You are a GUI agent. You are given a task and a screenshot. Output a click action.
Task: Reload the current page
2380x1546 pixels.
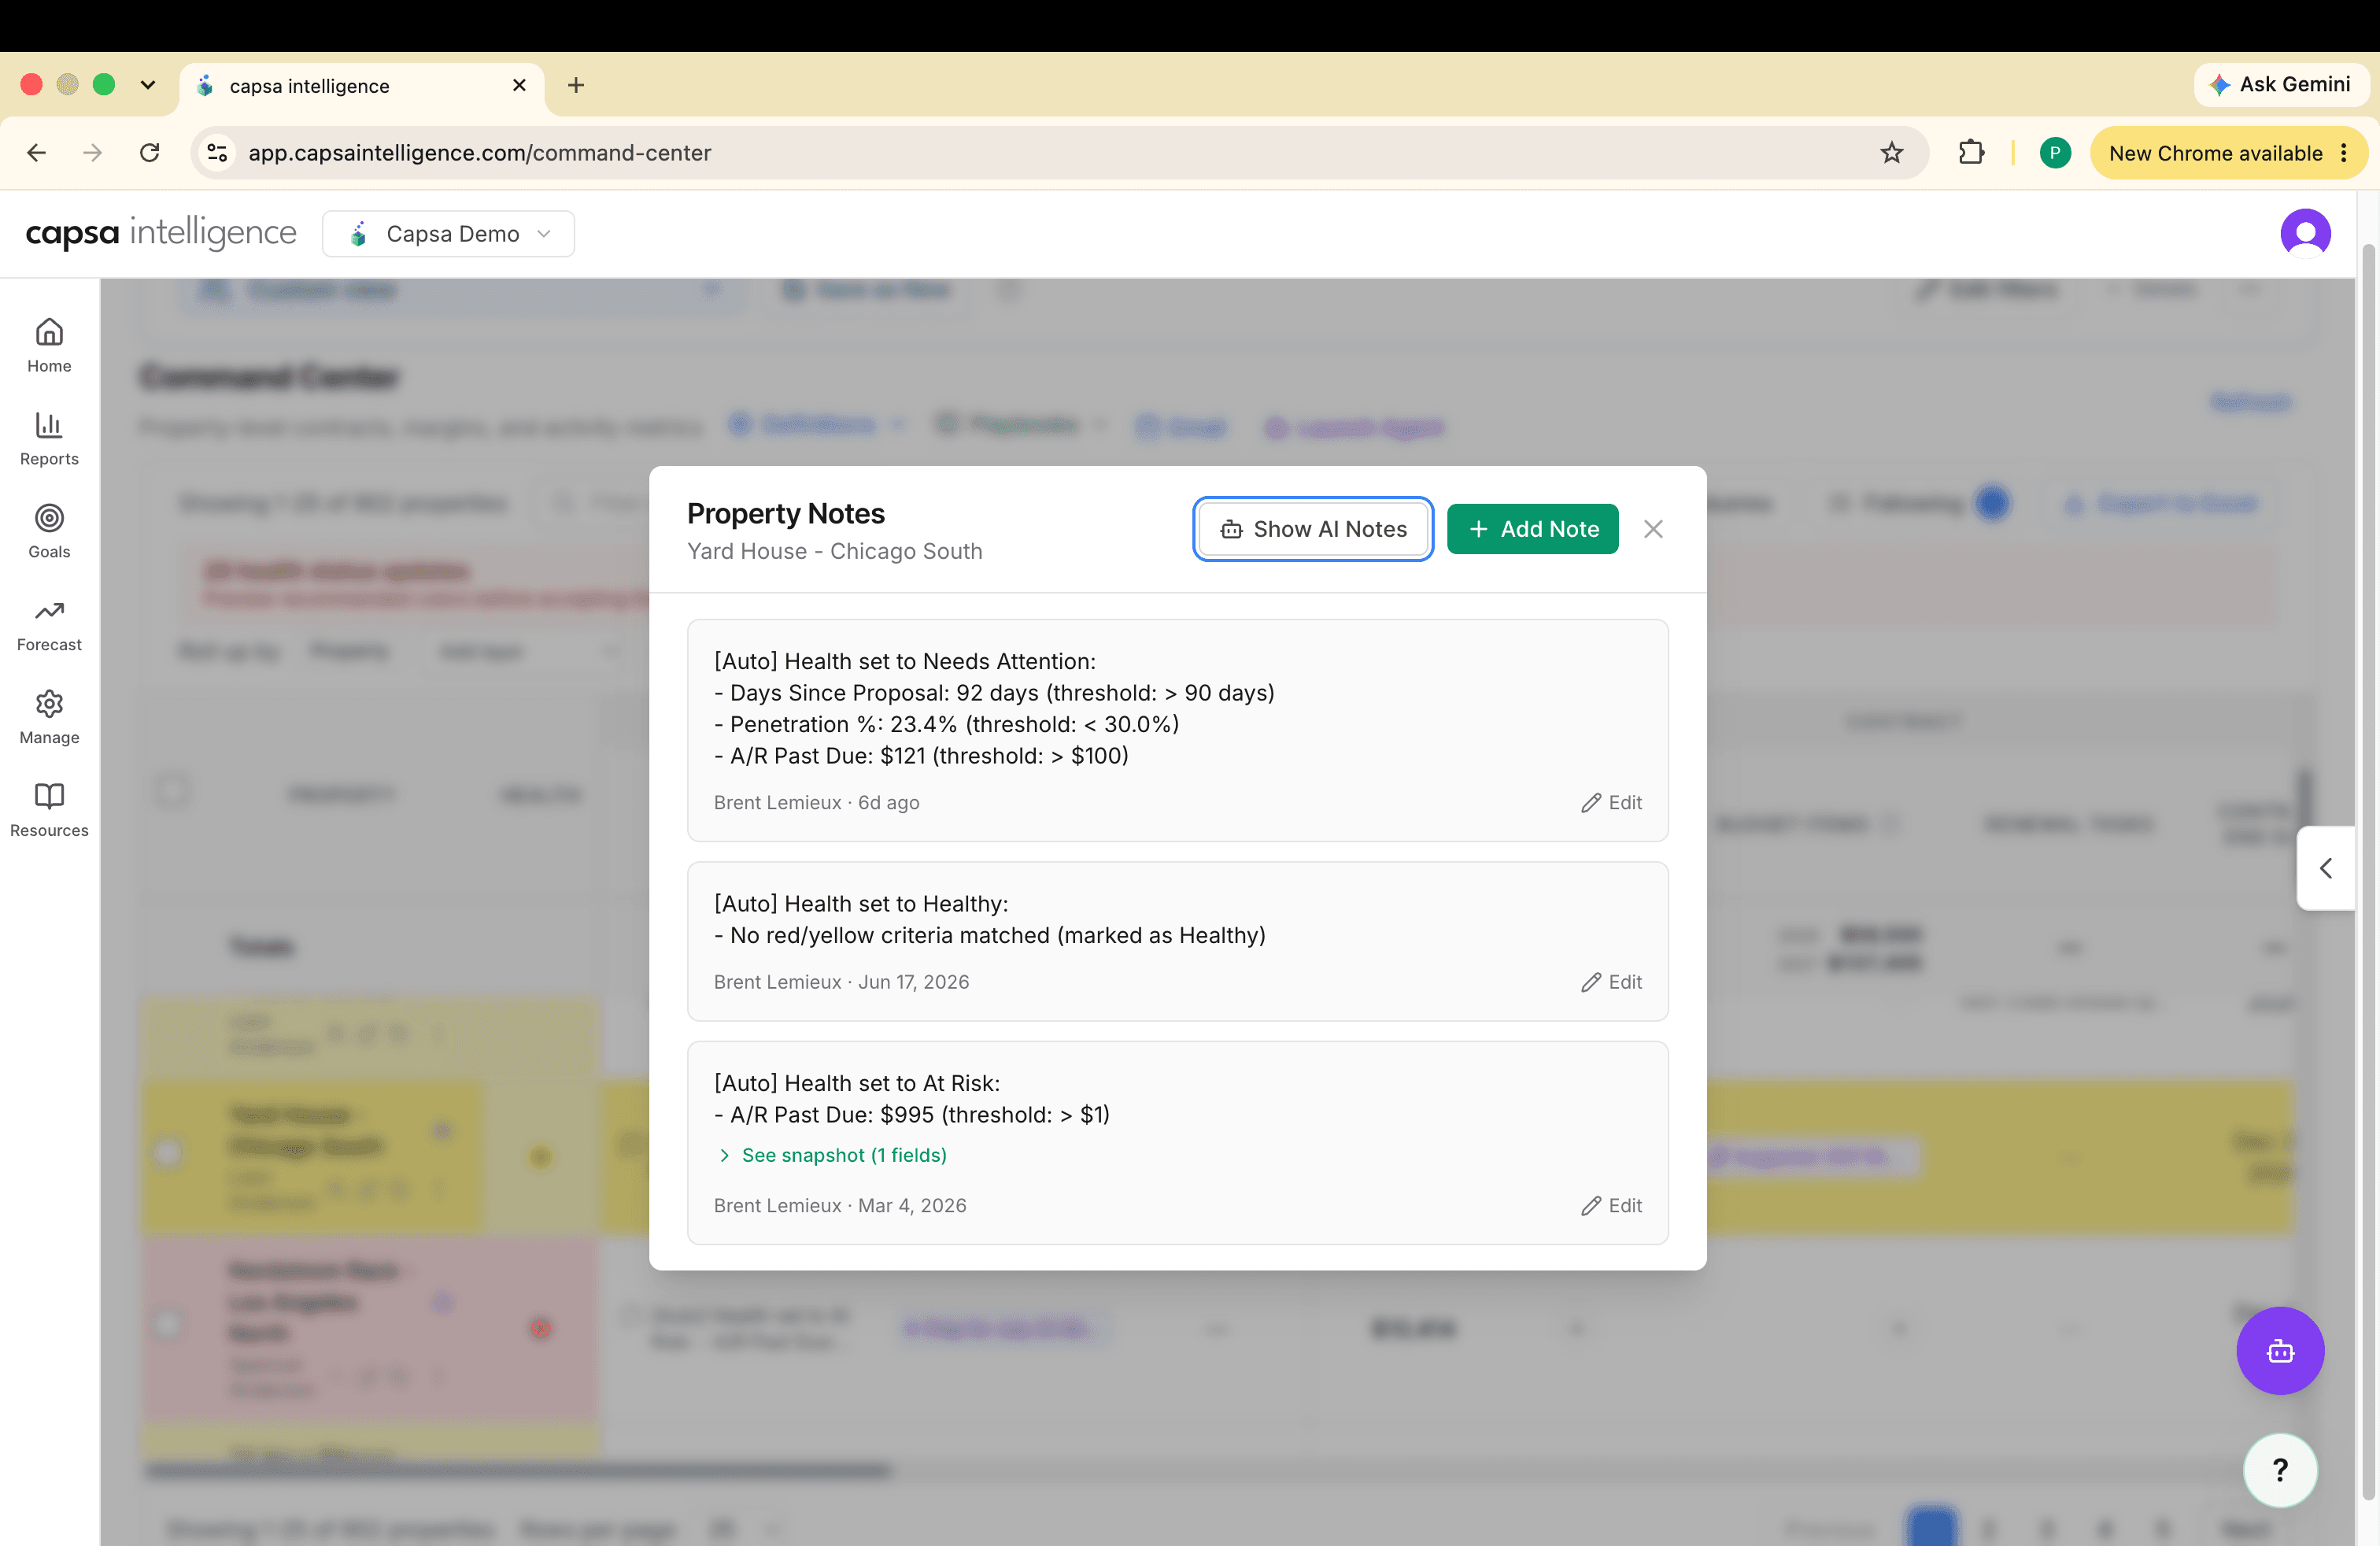[149, 152]
